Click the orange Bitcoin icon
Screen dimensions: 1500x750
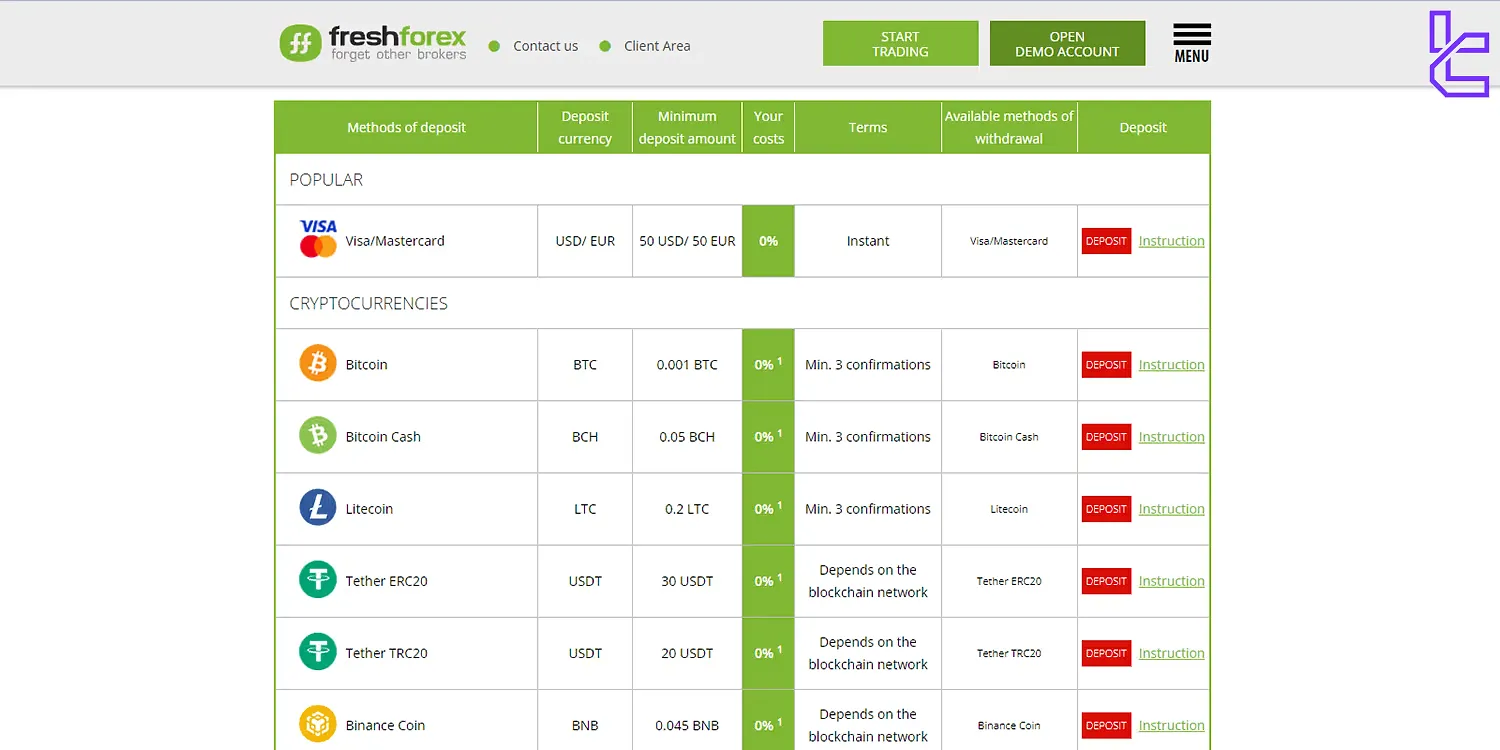click(318, 364)
